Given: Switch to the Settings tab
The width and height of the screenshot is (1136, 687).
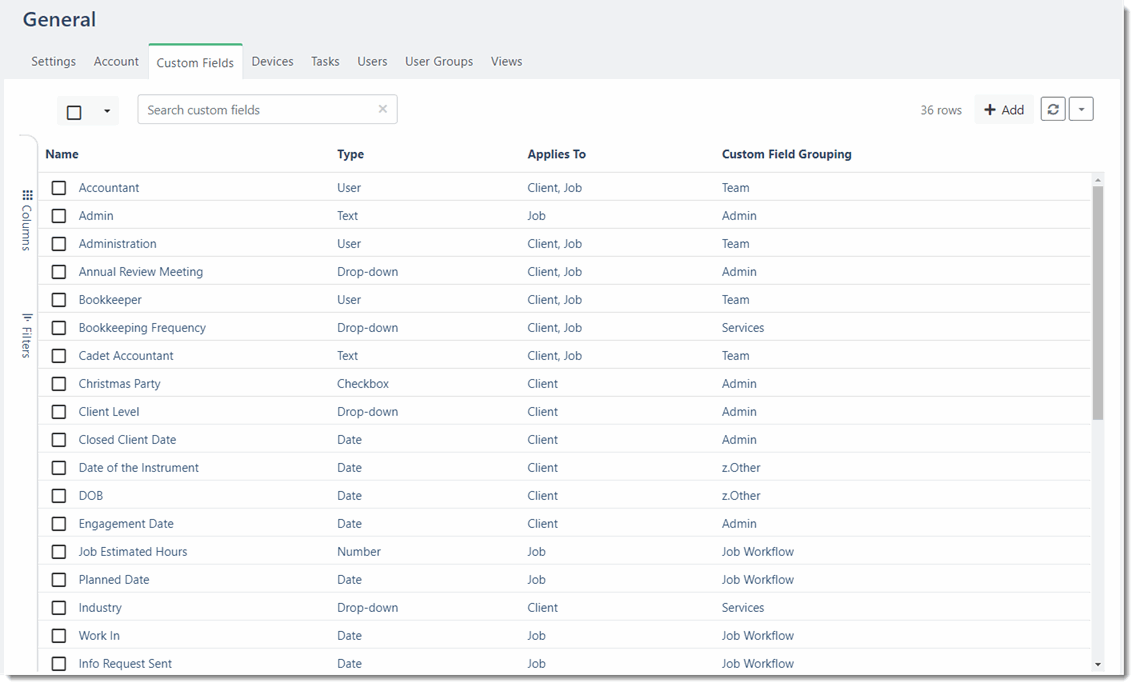Looking at the screenshot, I should pos(53,61).
